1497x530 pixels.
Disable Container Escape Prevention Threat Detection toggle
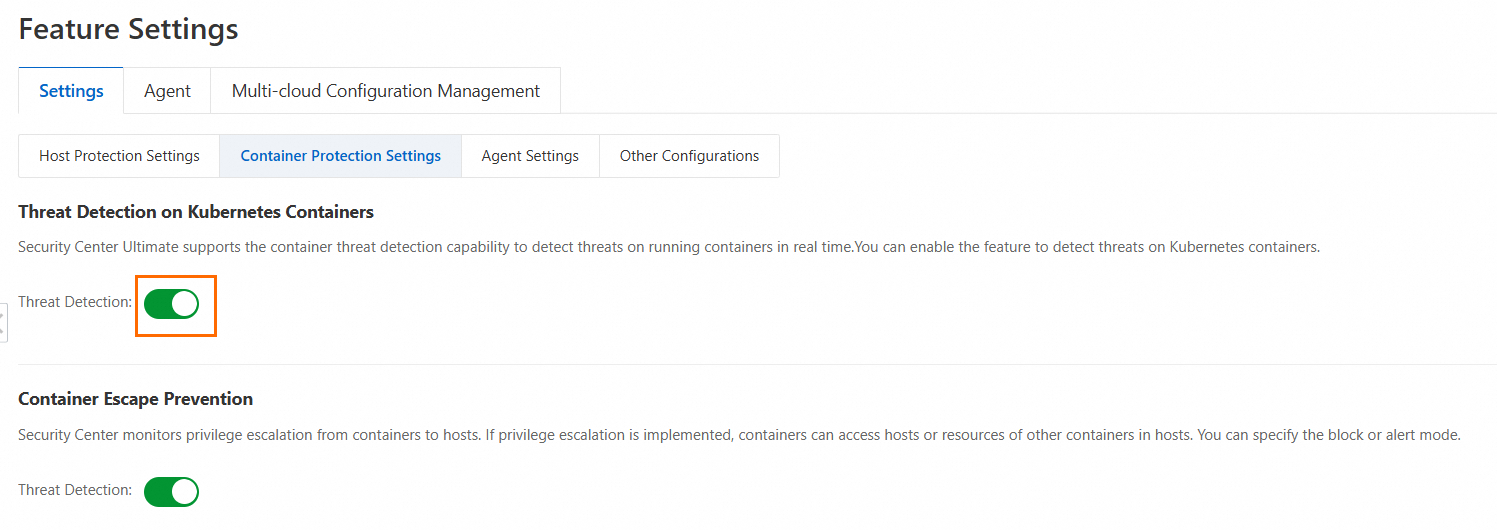click(172, 491)
